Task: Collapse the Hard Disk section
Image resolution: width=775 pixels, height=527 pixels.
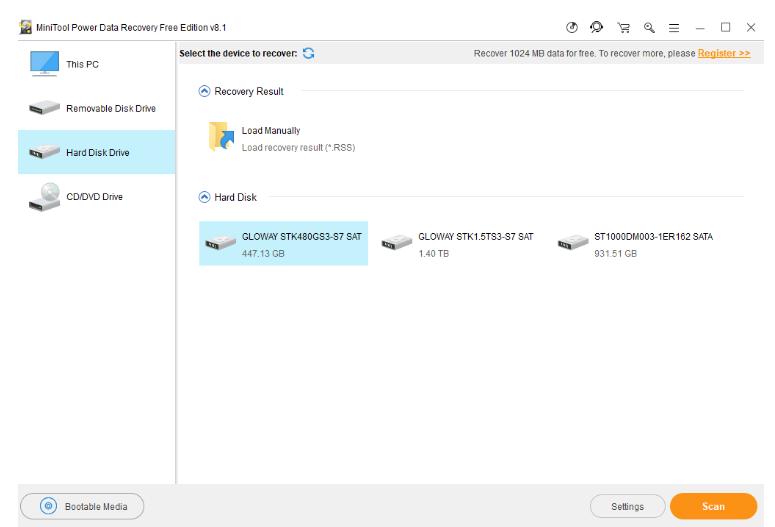Action: [x=204, y=197]
